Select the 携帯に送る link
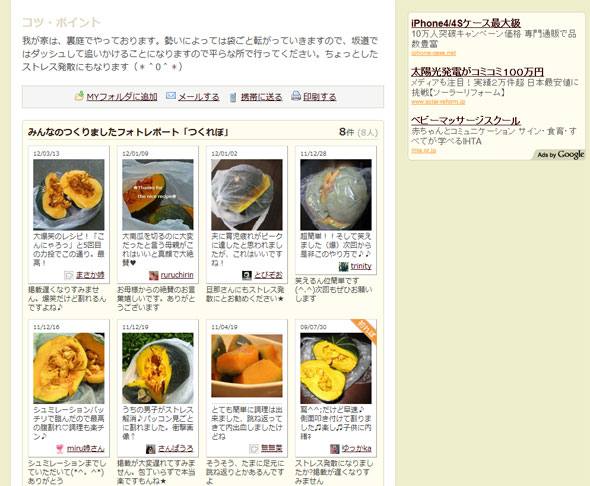Image resolution: width=590 pixels, height=486 pixels. tap(262, 97)
